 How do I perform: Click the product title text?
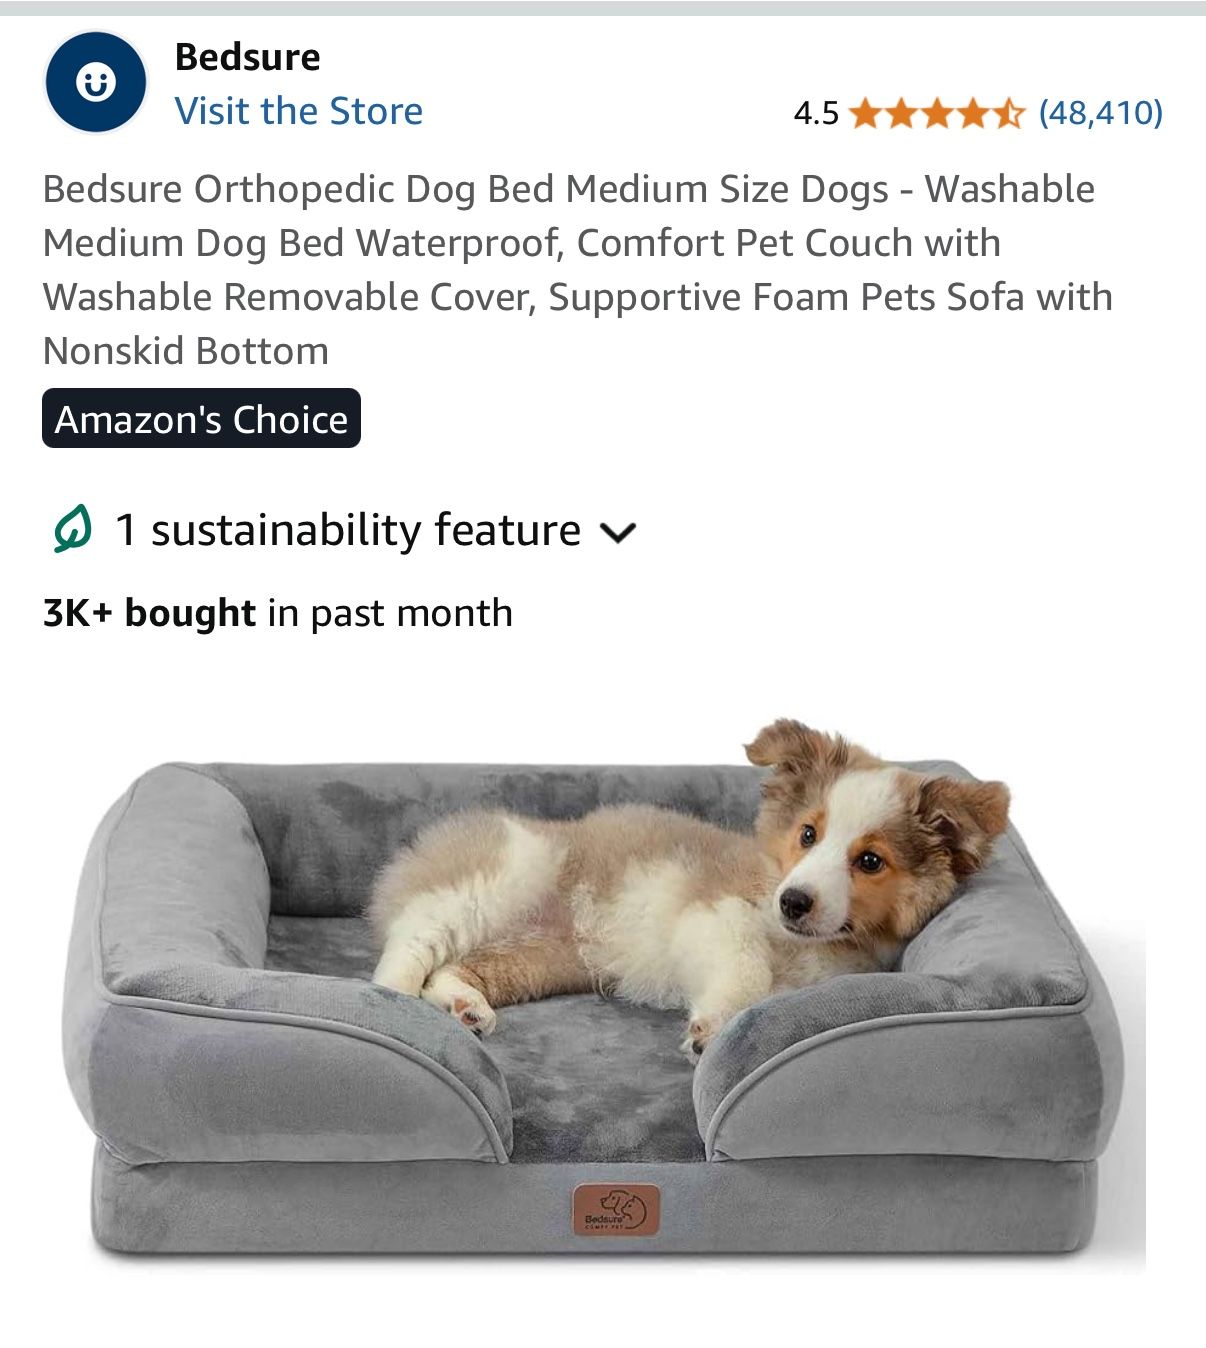pyautogui.click(x=577, y=270)
